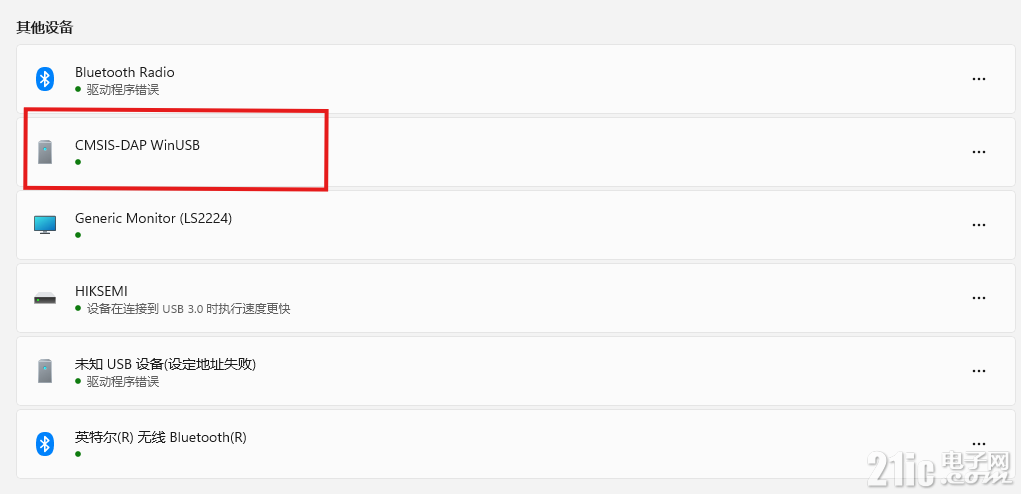The width and height of the screenshot is (1021, 494).
Task: Select the Bluetooth Radio device label
Action: tap(124, 72)
